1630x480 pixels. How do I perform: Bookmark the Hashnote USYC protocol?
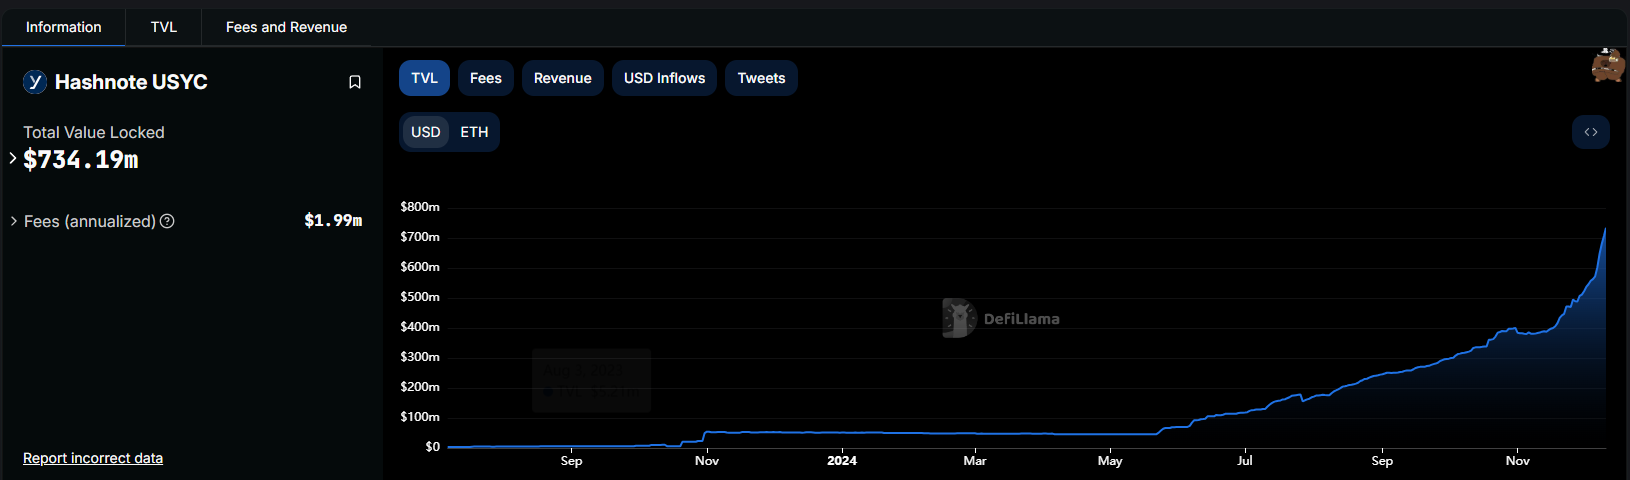(x=354, y=82)
